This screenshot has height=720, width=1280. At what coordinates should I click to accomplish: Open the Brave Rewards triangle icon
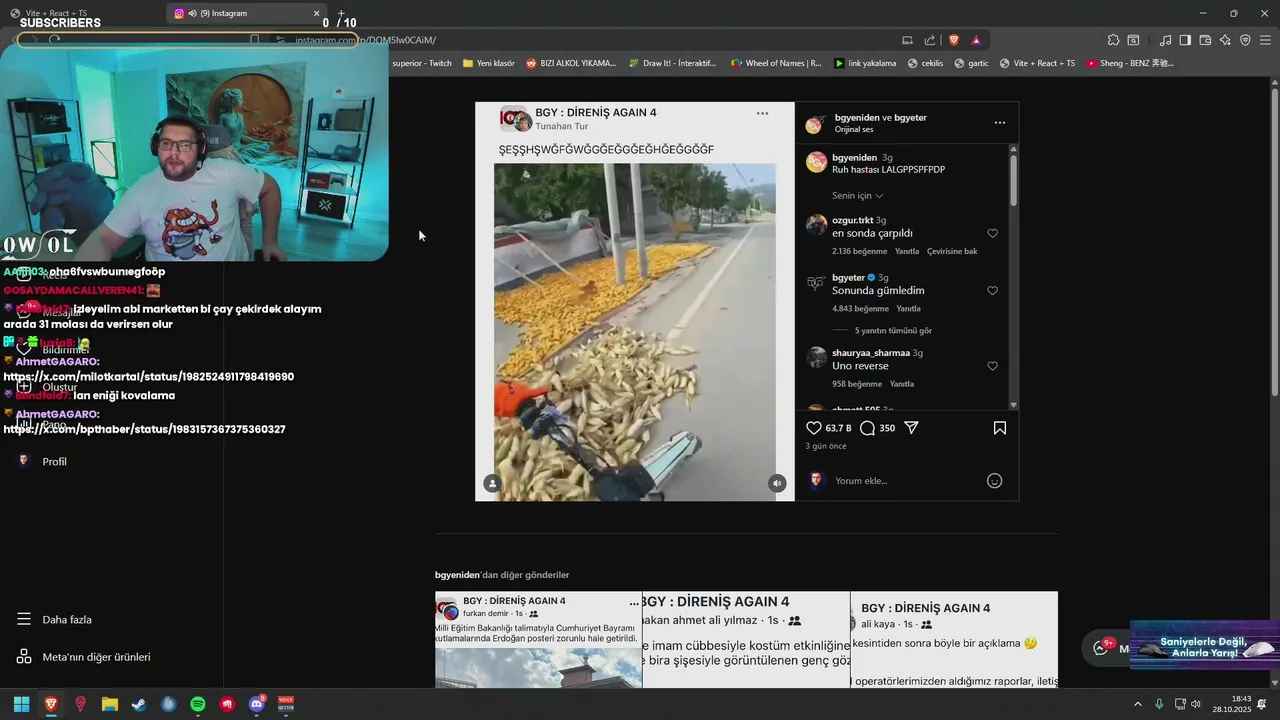tap(976, 40)
